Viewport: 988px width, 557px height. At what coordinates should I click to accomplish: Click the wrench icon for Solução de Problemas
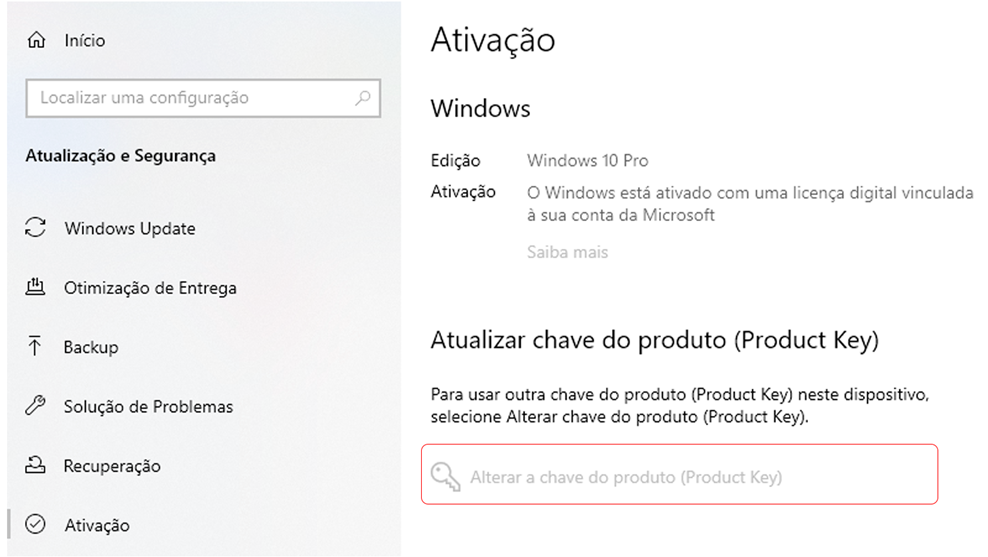pos(35,406)
